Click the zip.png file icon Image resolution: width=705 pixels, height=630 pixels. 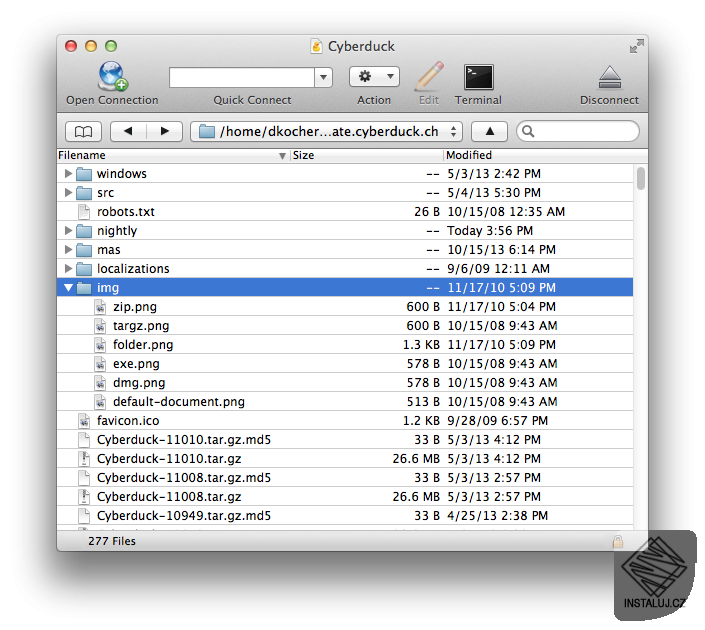pyautogui.click(x=100, y=307)
